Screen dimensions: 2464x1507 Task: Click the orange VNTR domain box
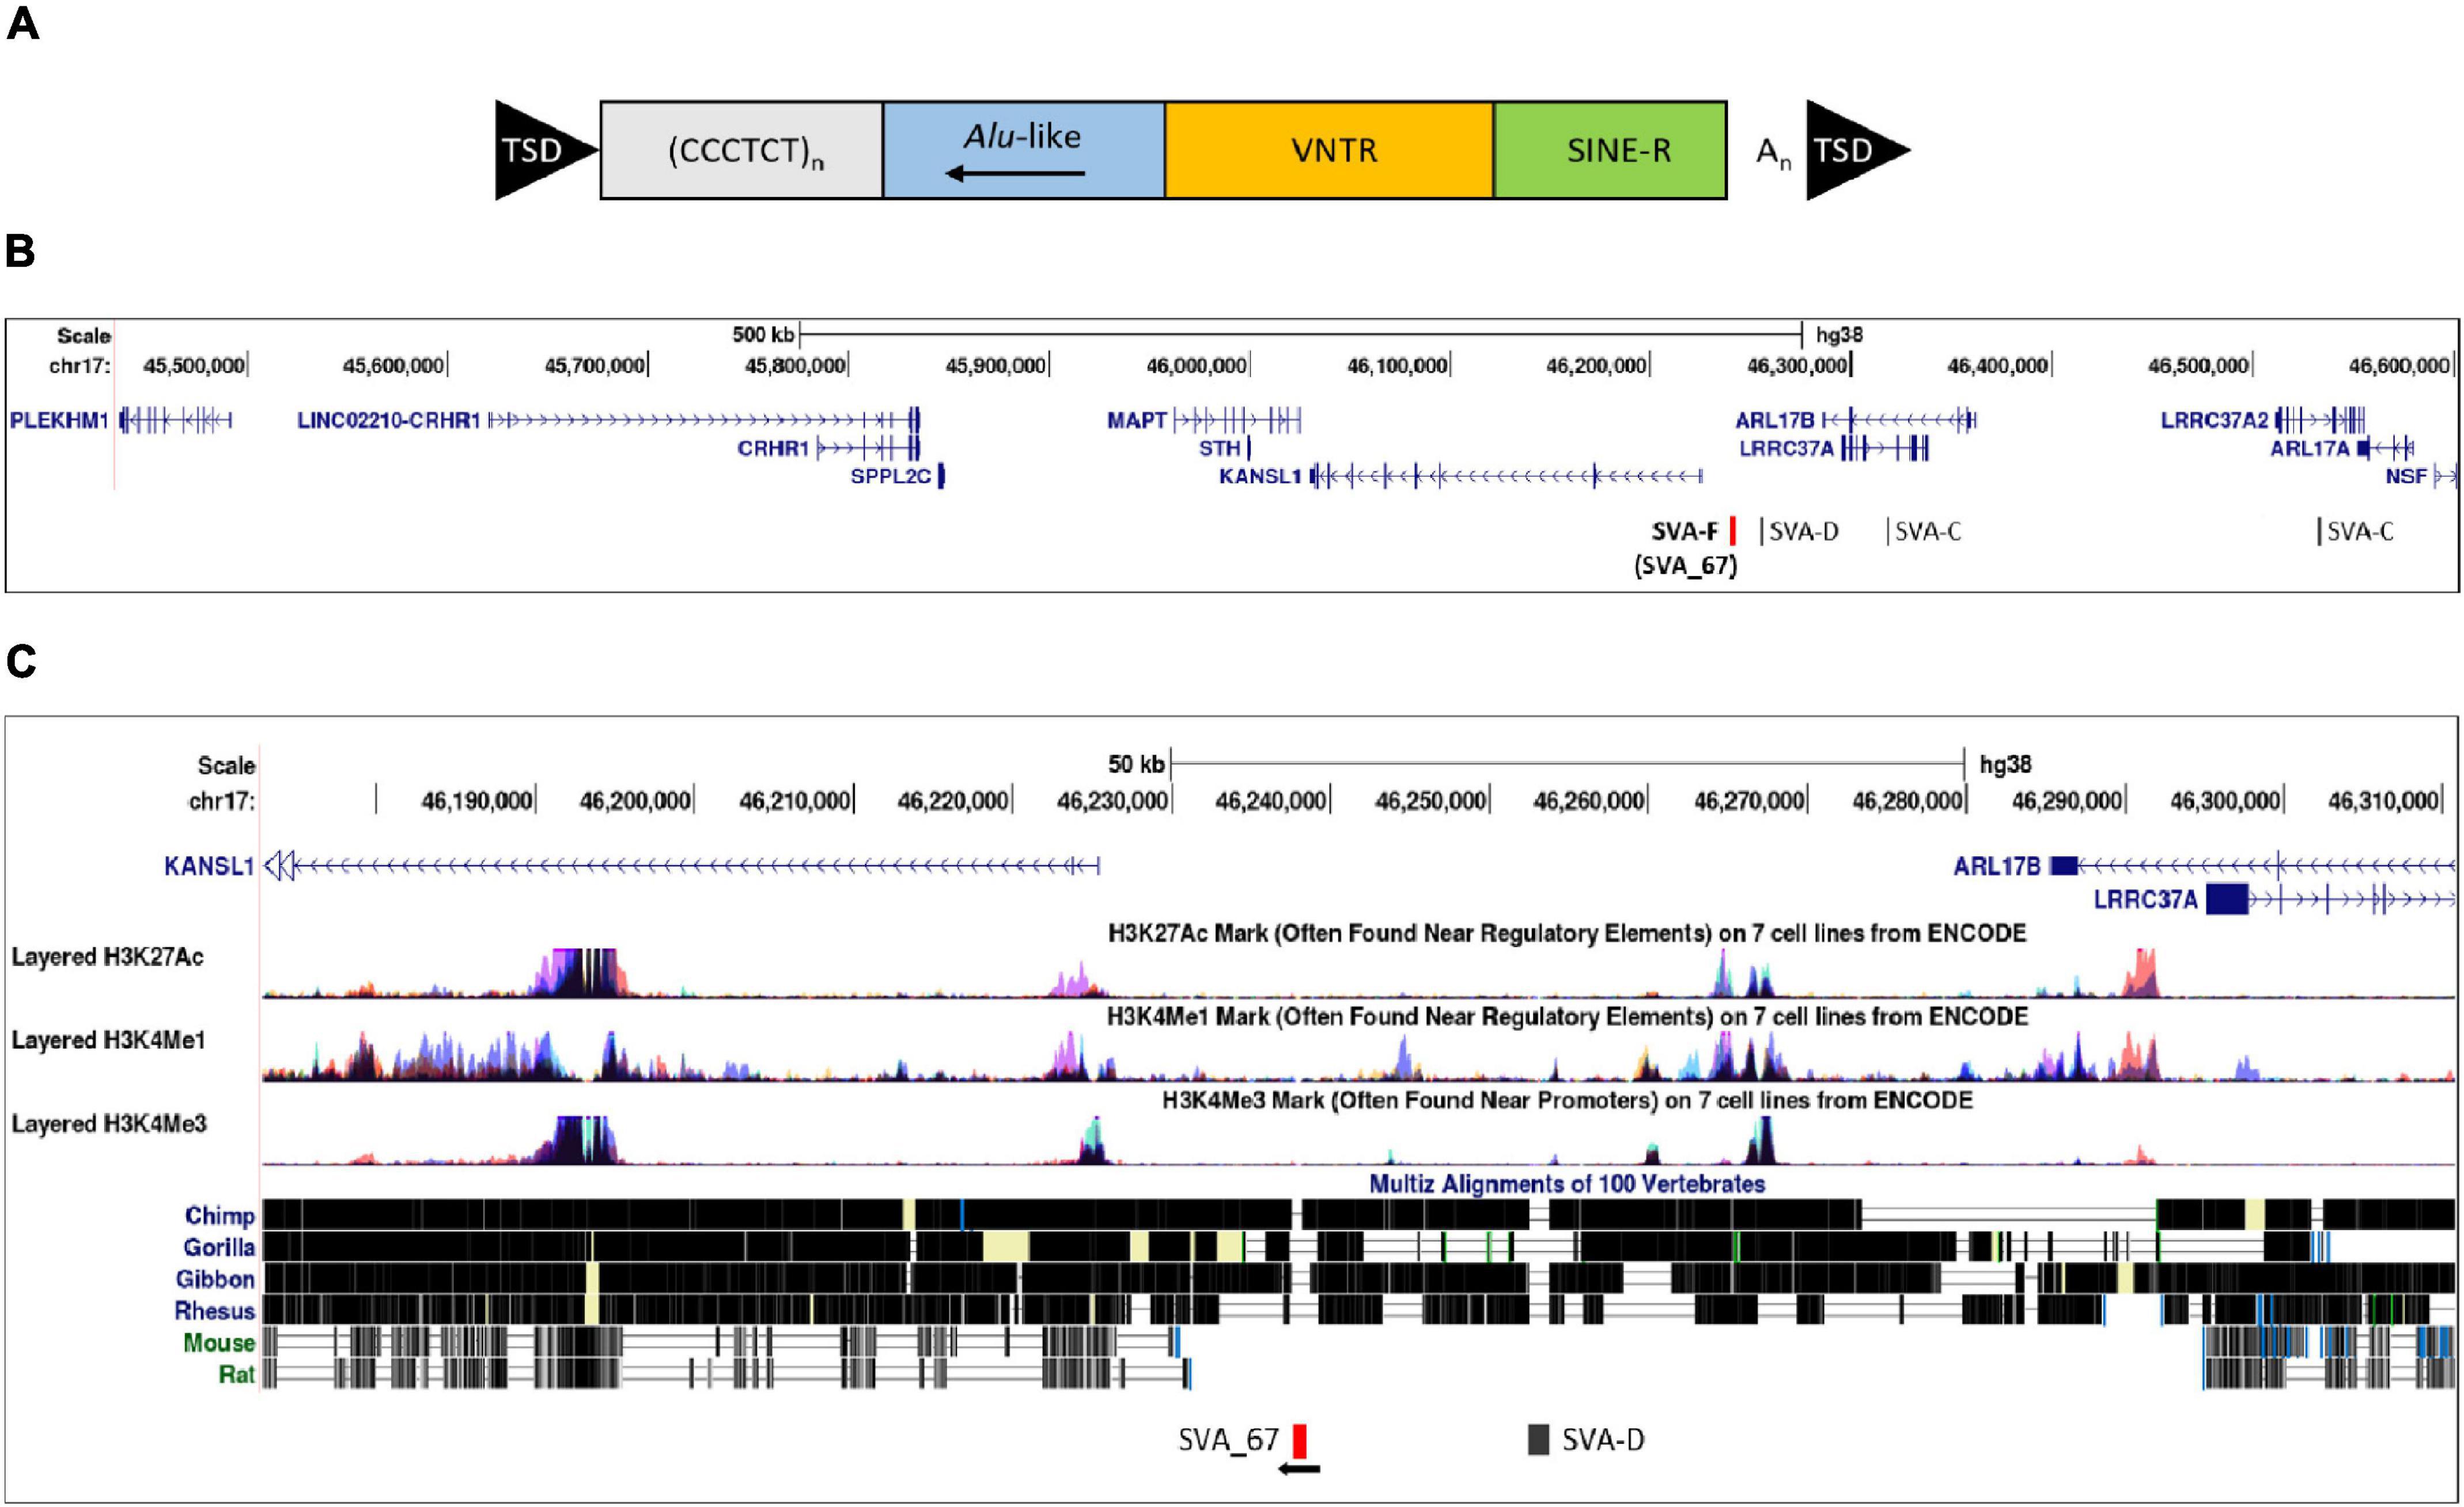click(x=1329, y=150)
